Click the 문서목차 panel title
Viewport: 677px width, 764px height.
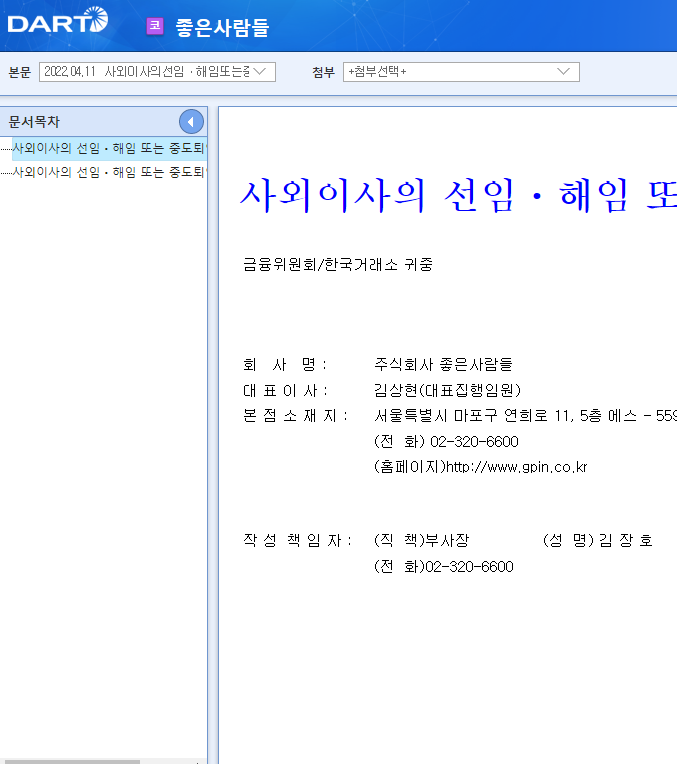(x=34, y=122)
